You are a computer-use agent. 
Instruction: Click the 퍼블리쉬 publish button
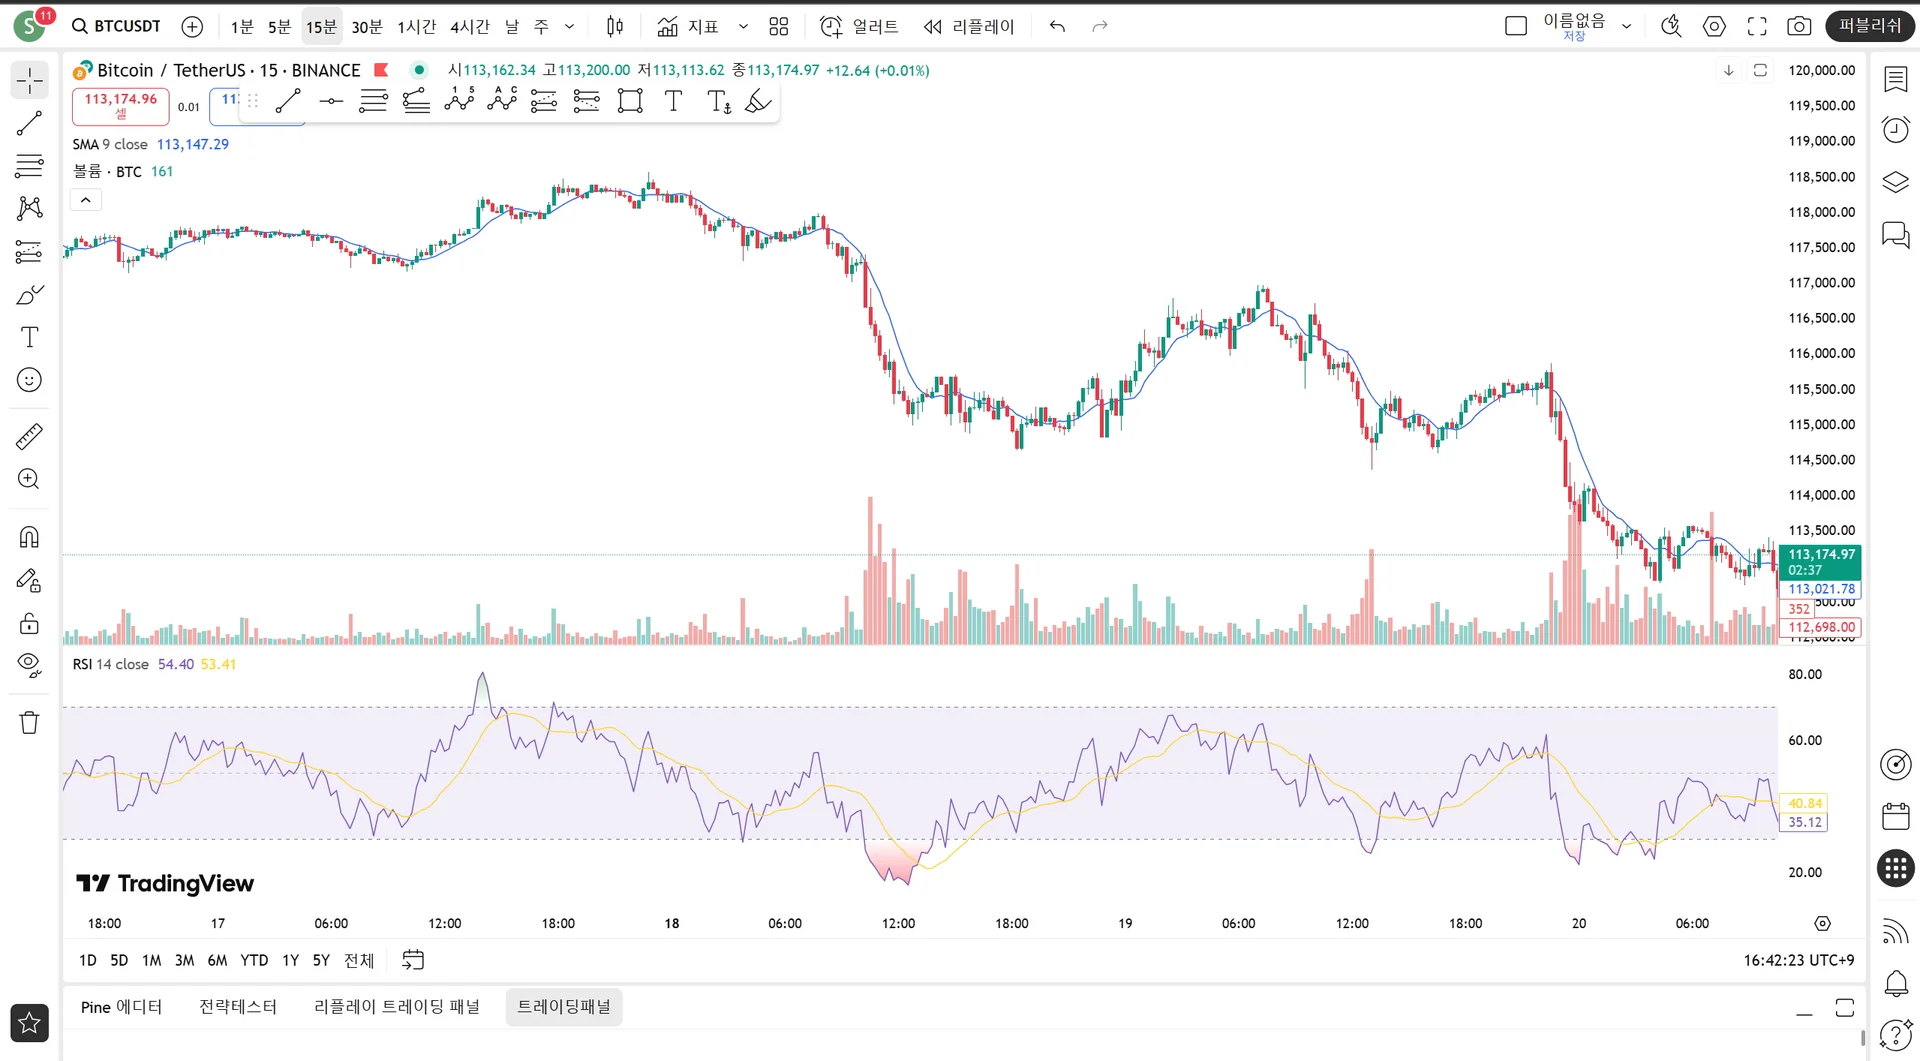pos(1869,26)
